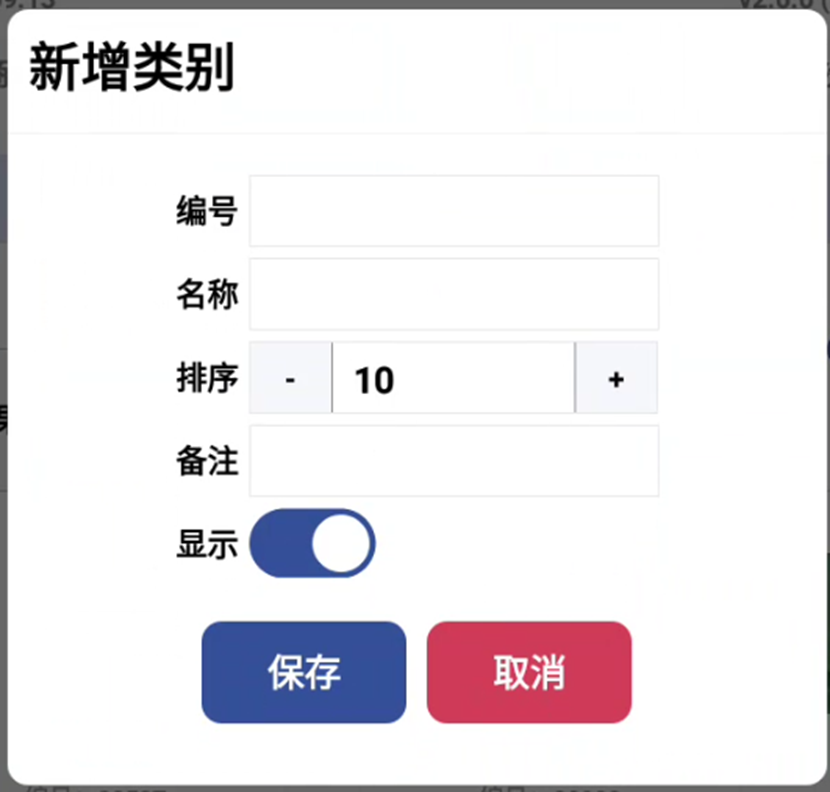Click into the 备注 input box
The height and width of the screenshot is (792, 830).
pyautogui.click(x=454, y=461)
